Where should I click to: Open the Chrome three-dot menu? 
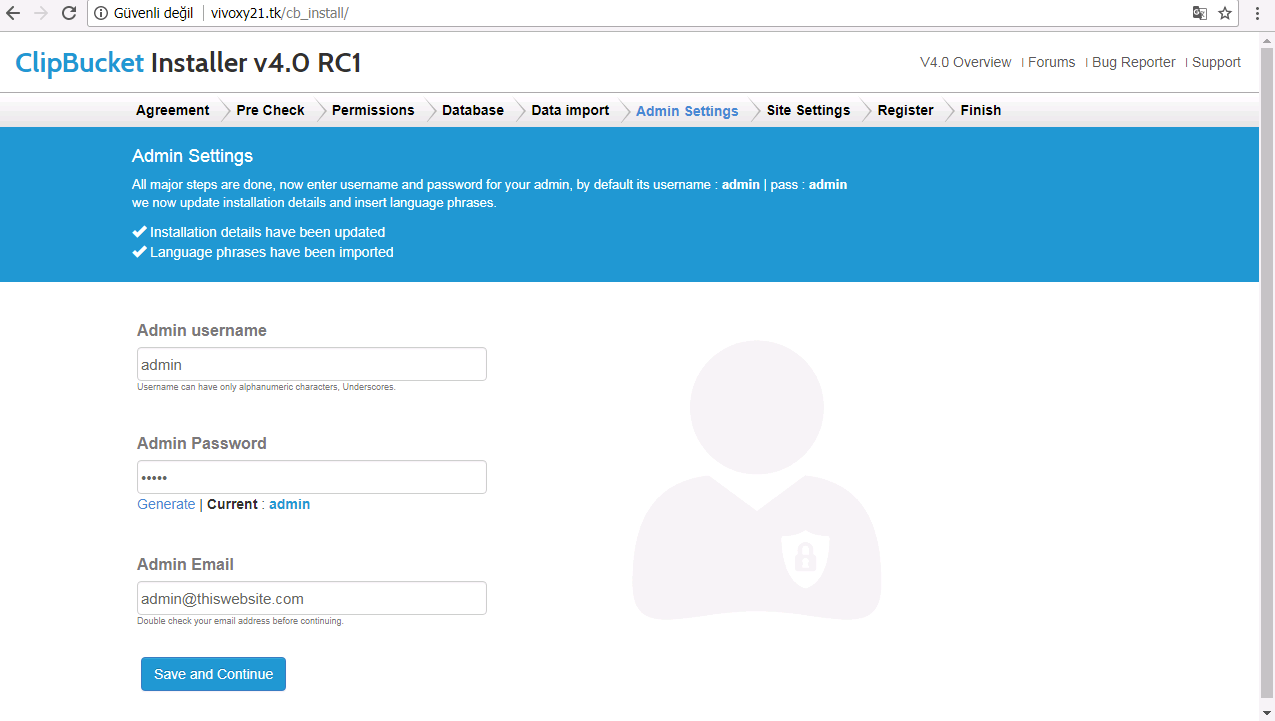1257,13
